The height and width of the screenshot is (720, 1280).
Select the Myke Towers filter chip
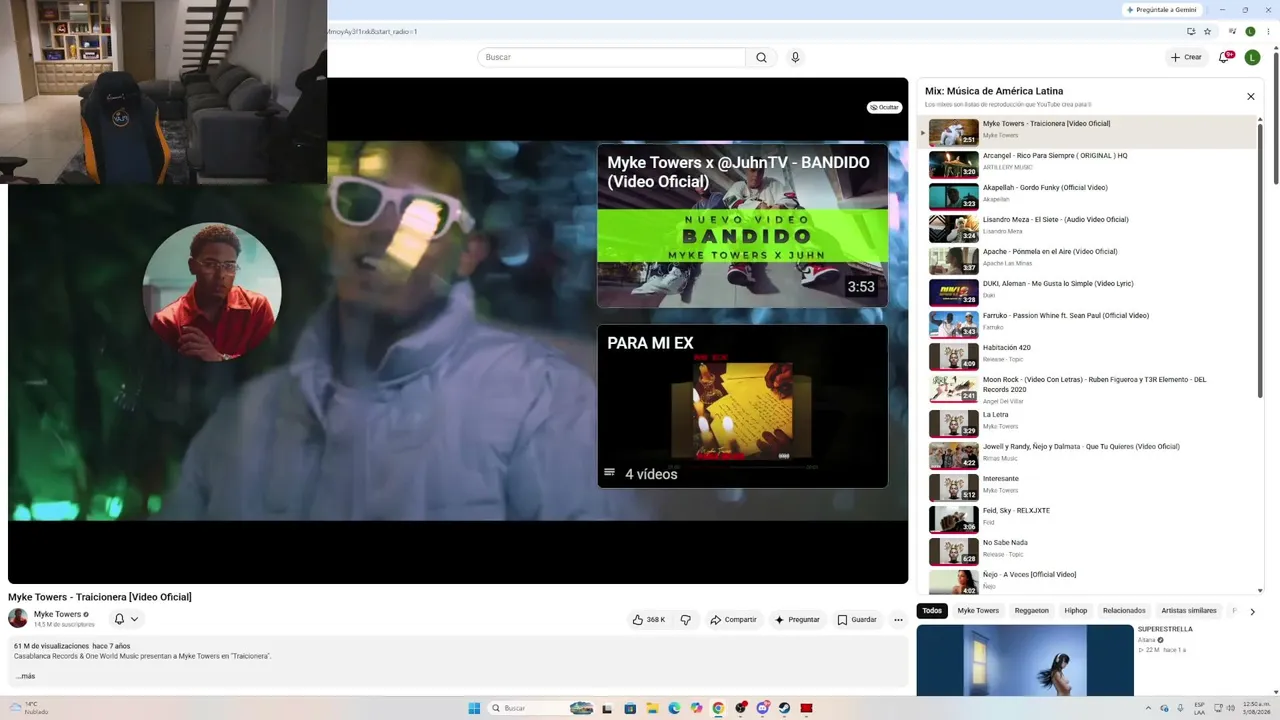coord(978,610)
